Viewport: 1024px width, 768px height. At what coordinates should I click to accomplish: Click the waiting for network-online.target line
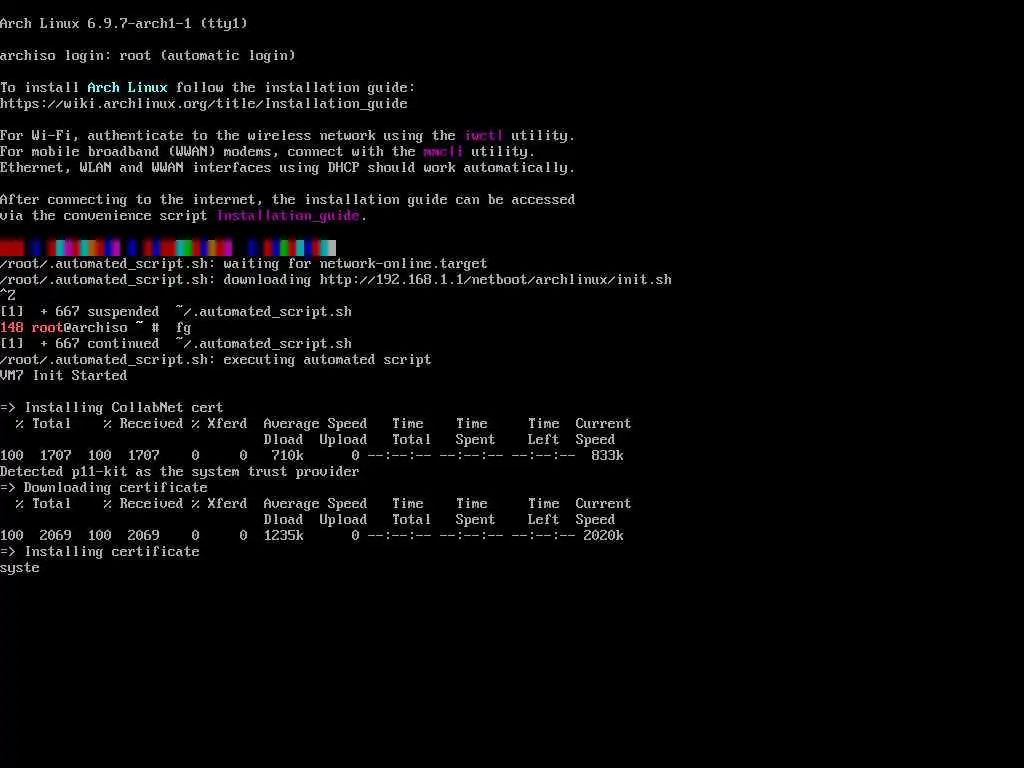(244, 264)
